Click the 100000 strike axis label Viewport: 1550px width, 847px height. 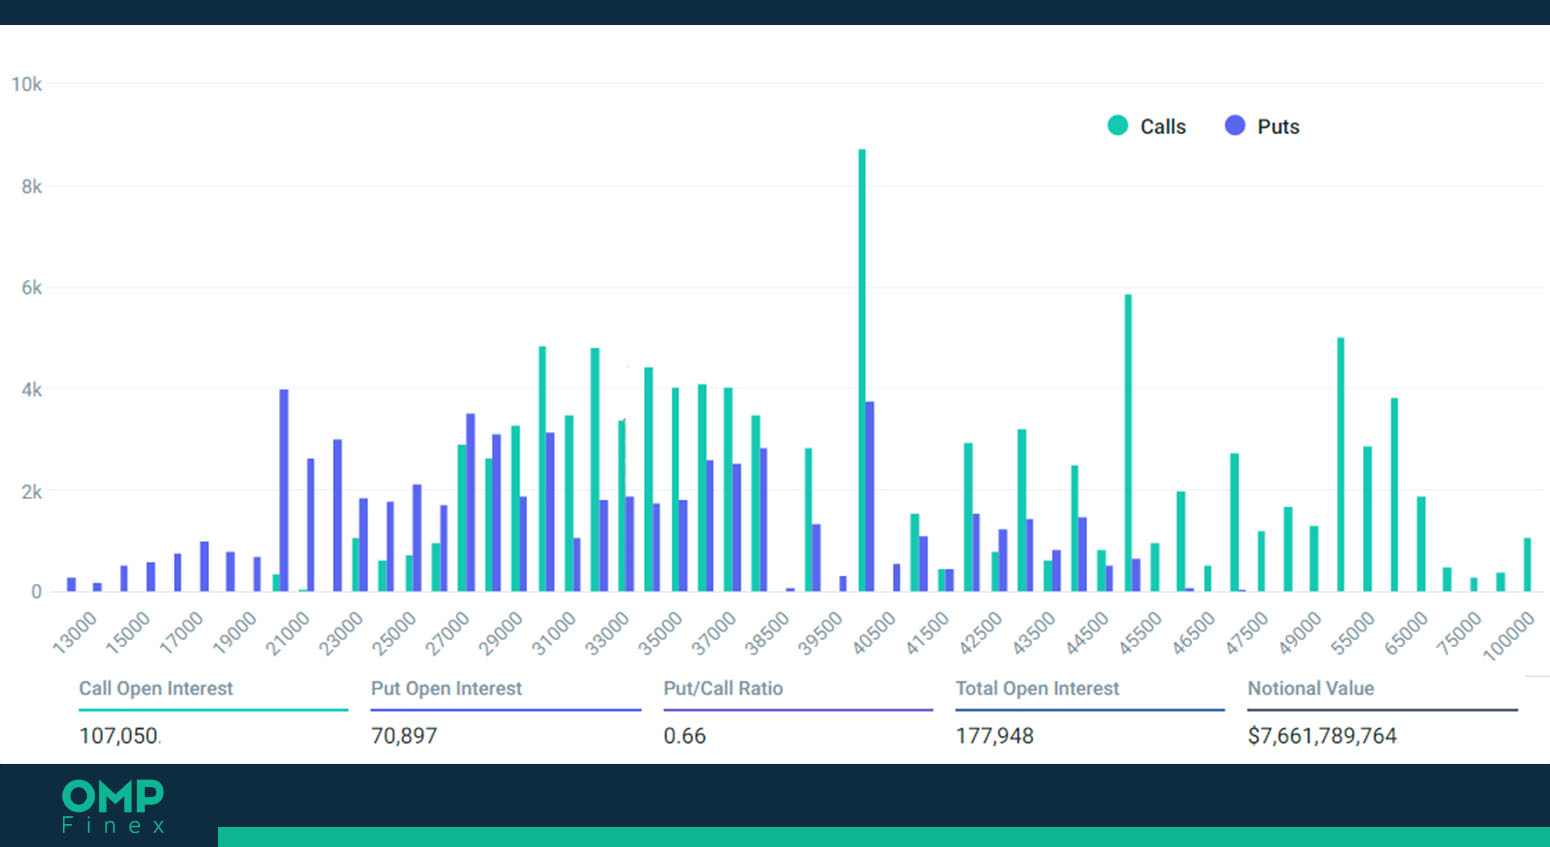pyautogui.click(x=1508, y=636)
